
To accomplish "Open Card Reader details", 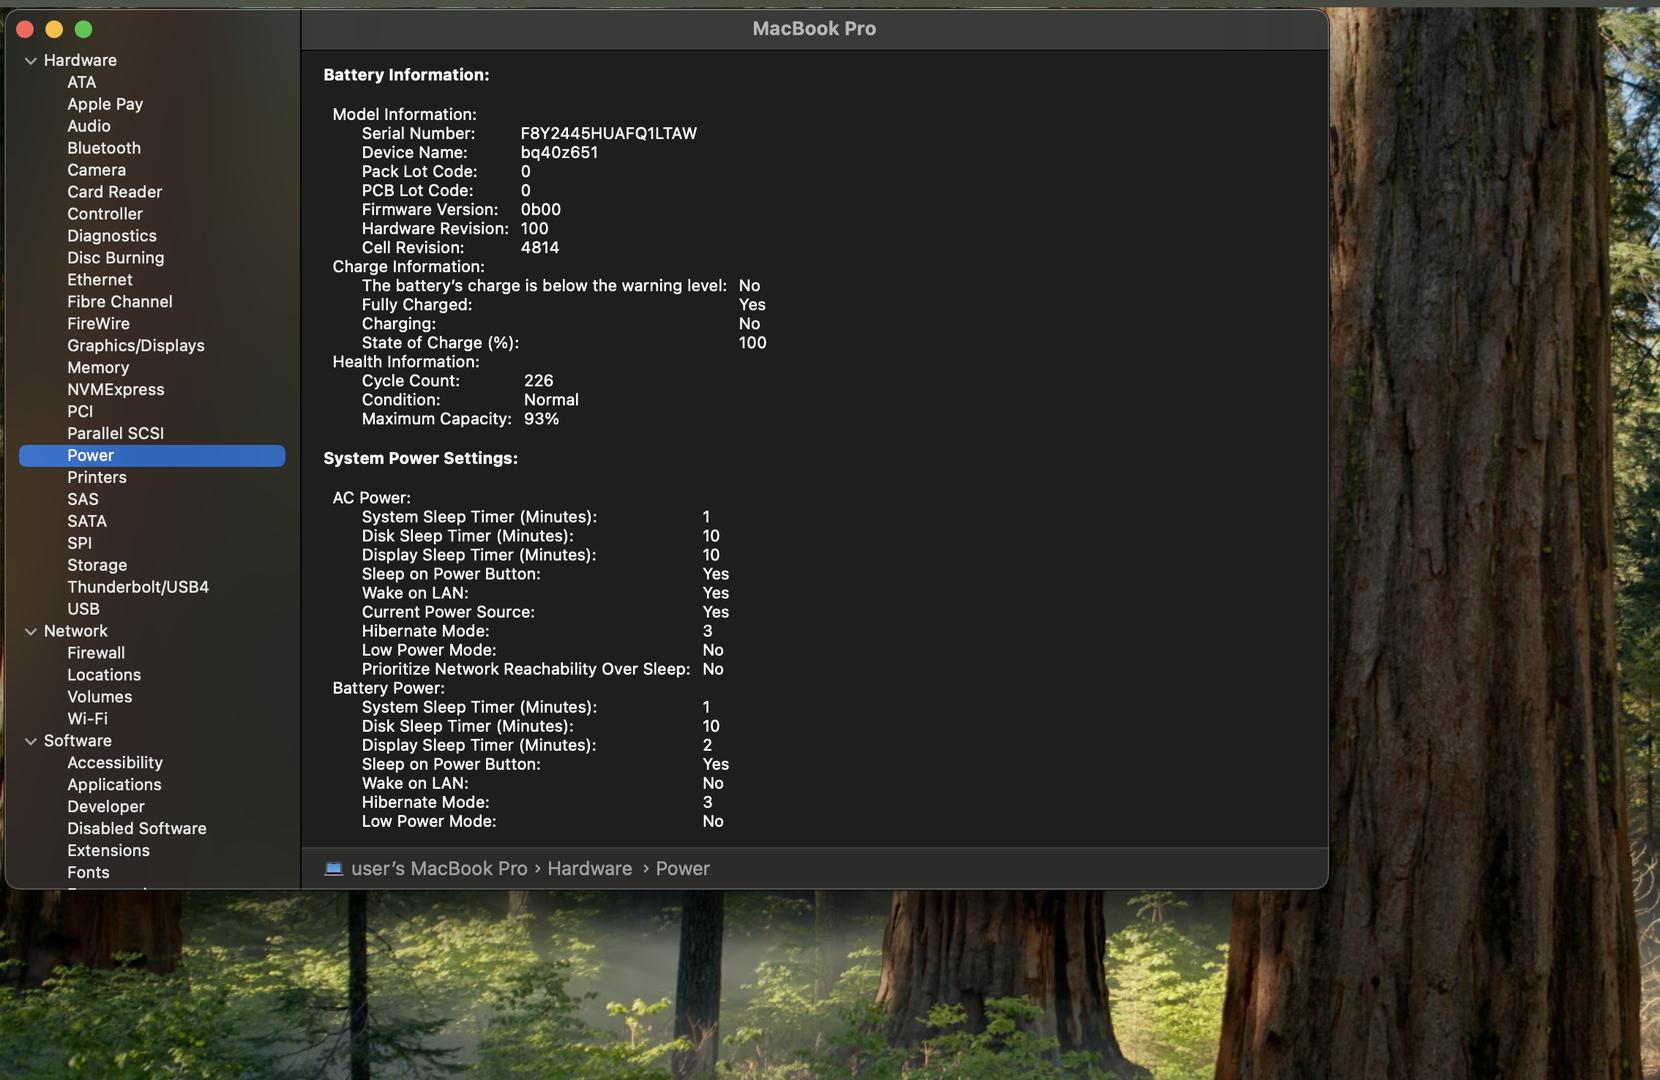I will pyautogui.click(x=114, y=193).
